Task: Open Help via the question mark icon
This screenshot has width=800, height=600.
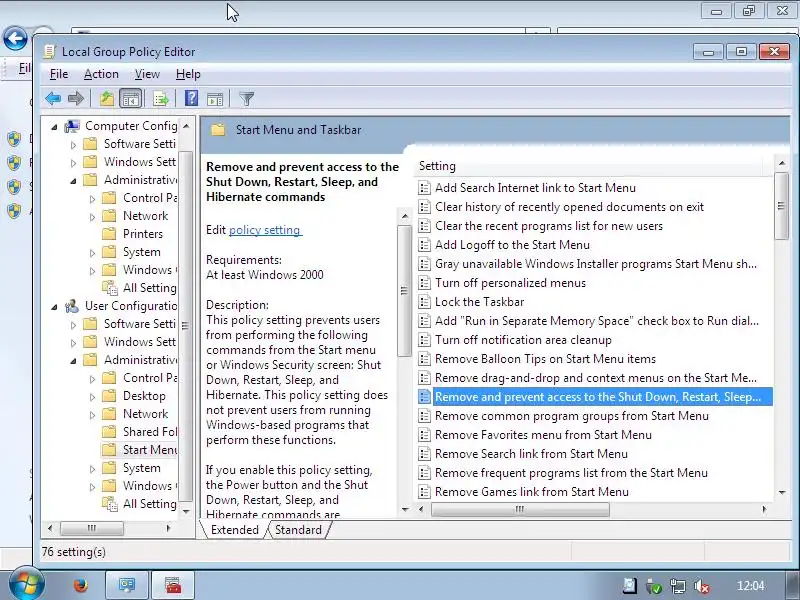Action: (x=191, y=98)
